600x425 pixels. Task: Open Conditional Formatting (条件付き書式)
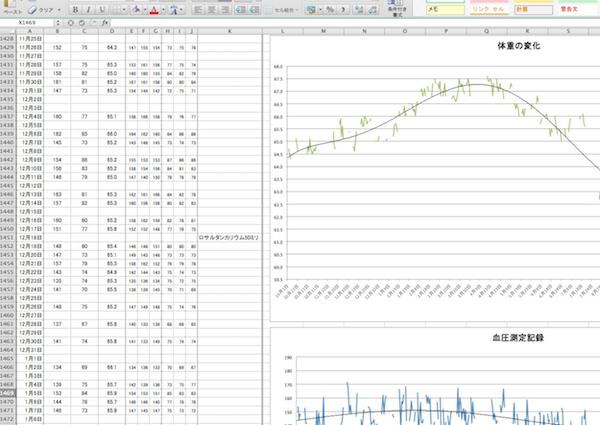(x=397, y=8)
